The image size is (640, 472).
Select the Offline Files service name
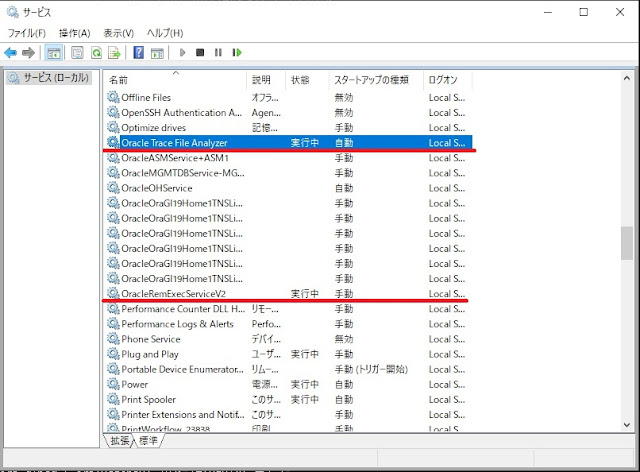(146, 98)
